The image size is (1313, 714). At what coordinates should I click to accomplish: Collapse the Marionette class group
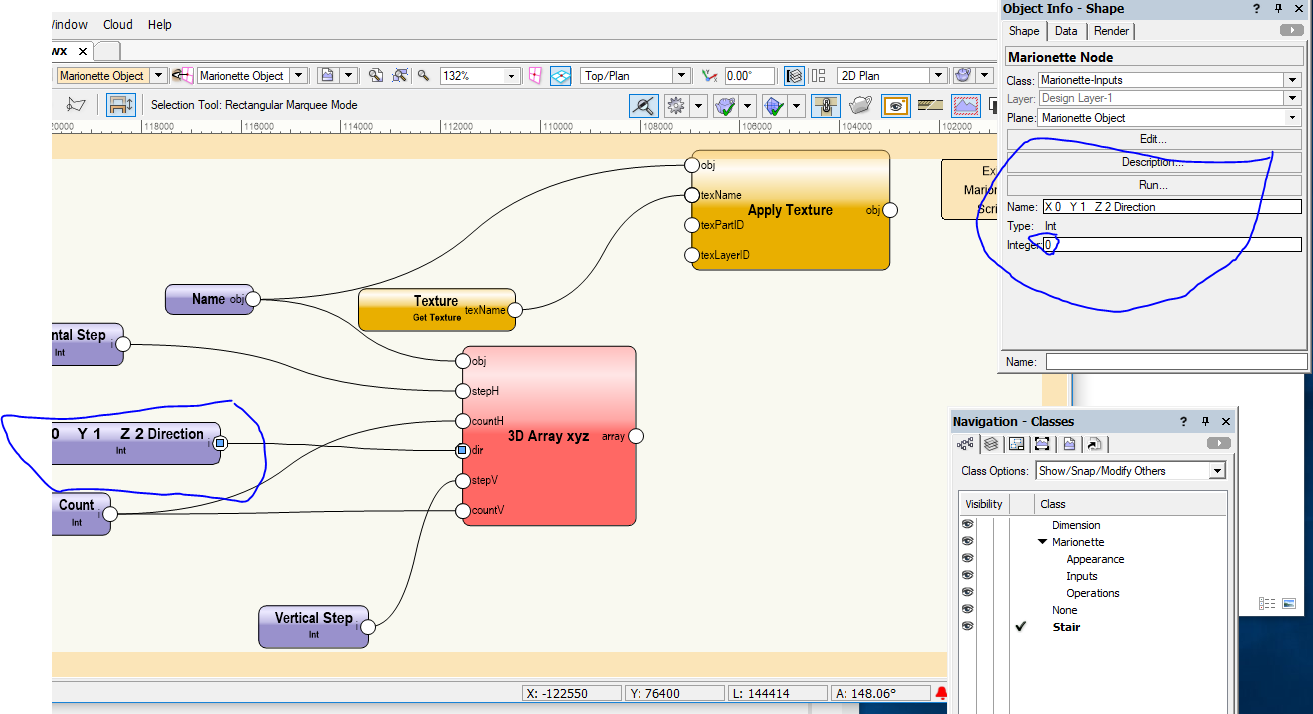[x=1043, y=542]
